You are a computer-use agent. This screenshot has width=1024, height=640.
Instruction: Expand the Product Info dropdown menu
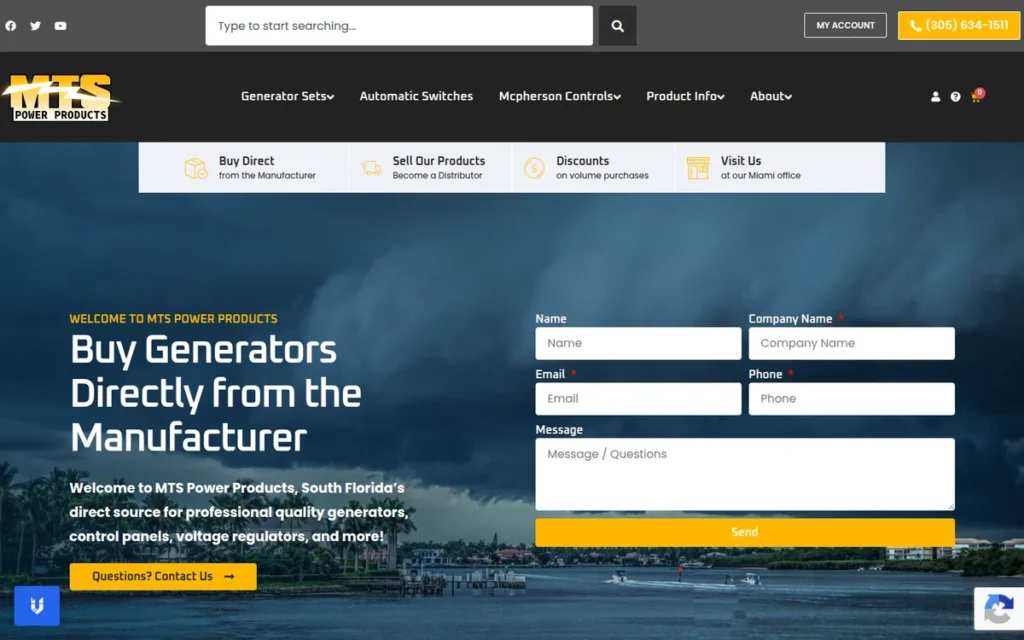coord(685,96)
